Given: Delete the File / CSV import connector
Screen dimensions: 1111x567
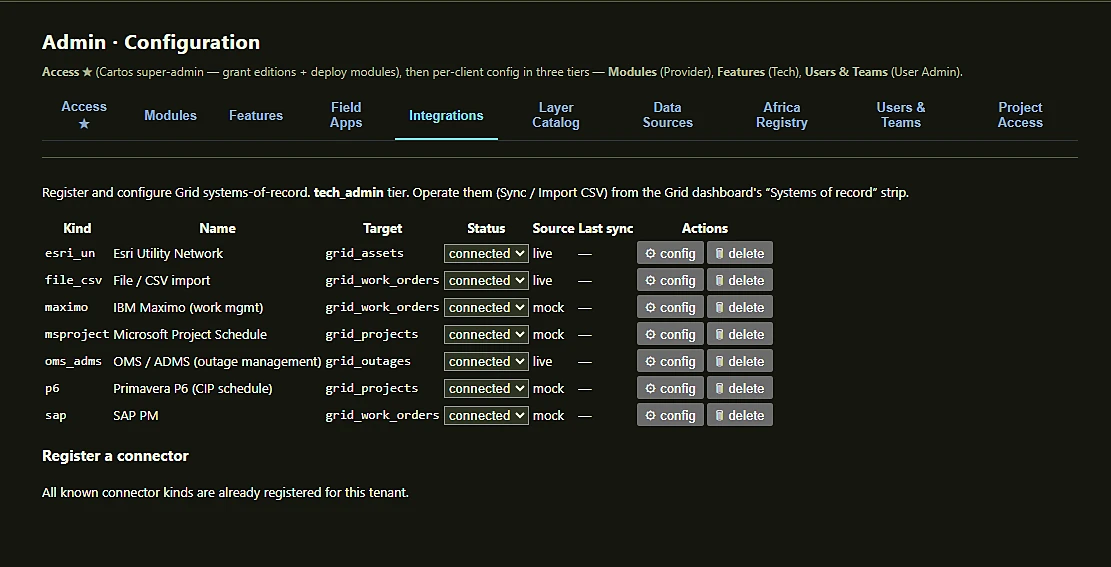Looking at the screenshot, I should pos(739,280).
